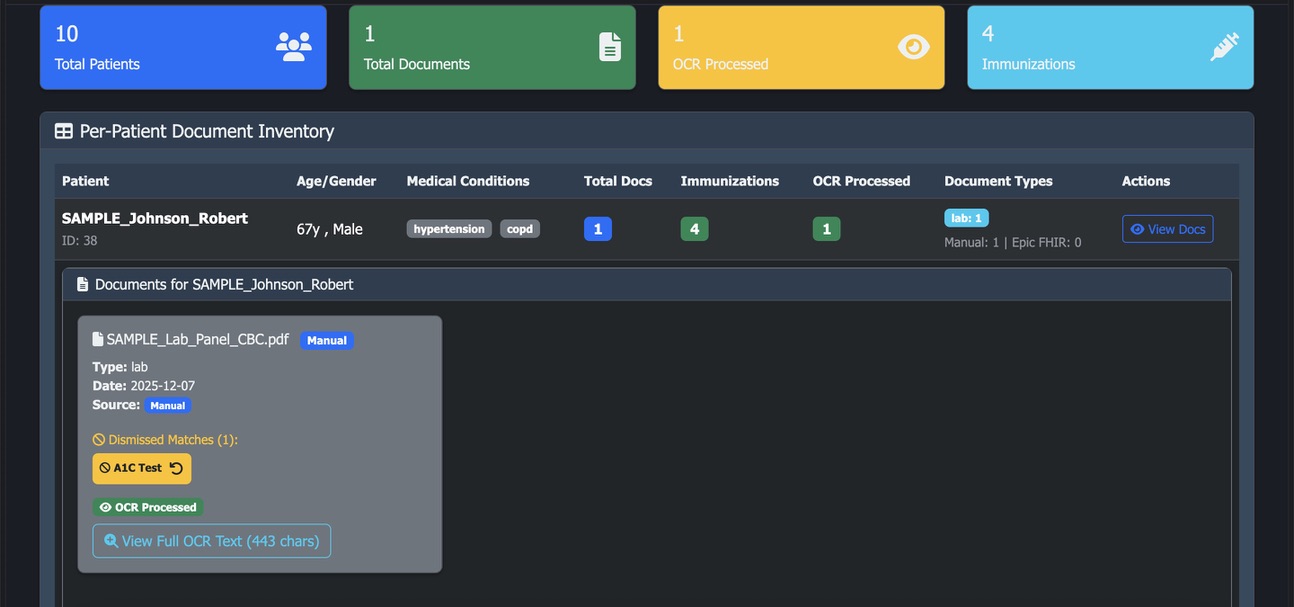The width and height of the screenshot is (1294, 607).
Task: Click the green Immunizations count badge showing 4
Action: click(x=694, y=228)
